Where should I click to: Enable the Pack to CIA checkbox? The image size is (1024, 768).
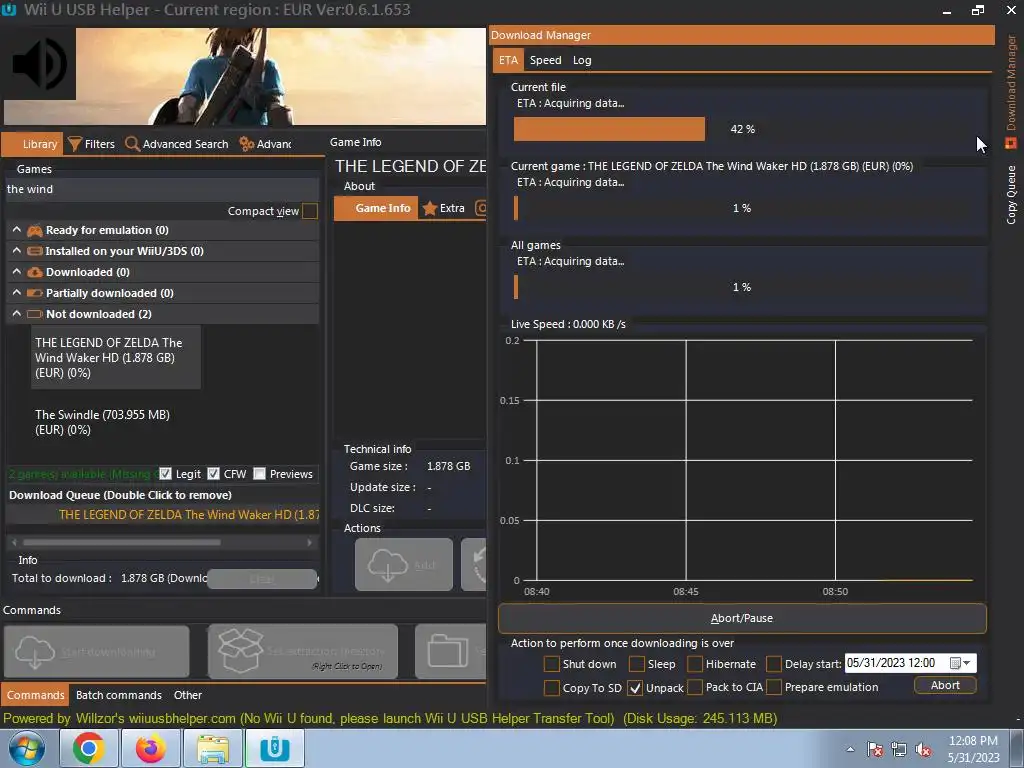click(695, 687)
